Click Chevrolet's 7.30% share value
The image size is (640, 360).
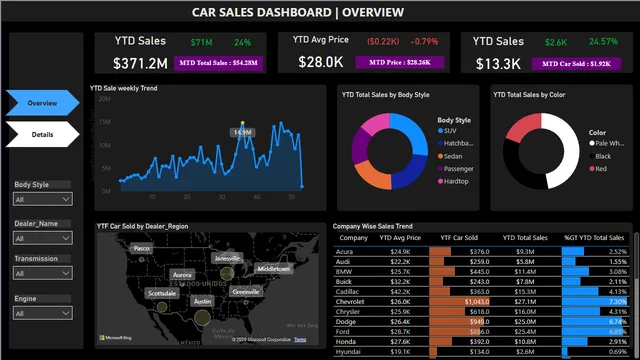pyautogui.click(x=618, y=302)
